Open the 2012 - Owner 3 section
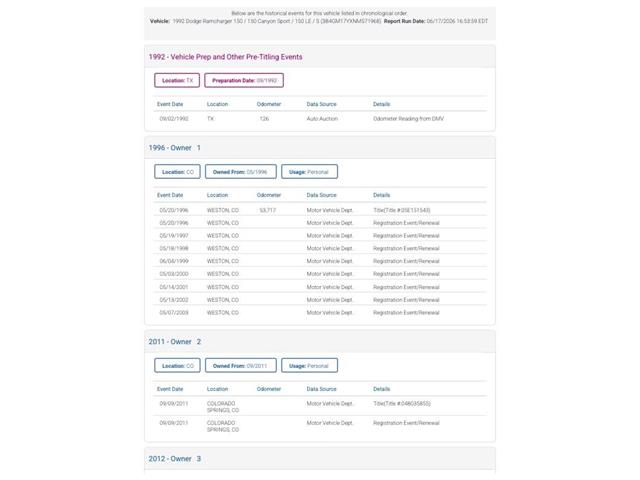 [320, 459]
